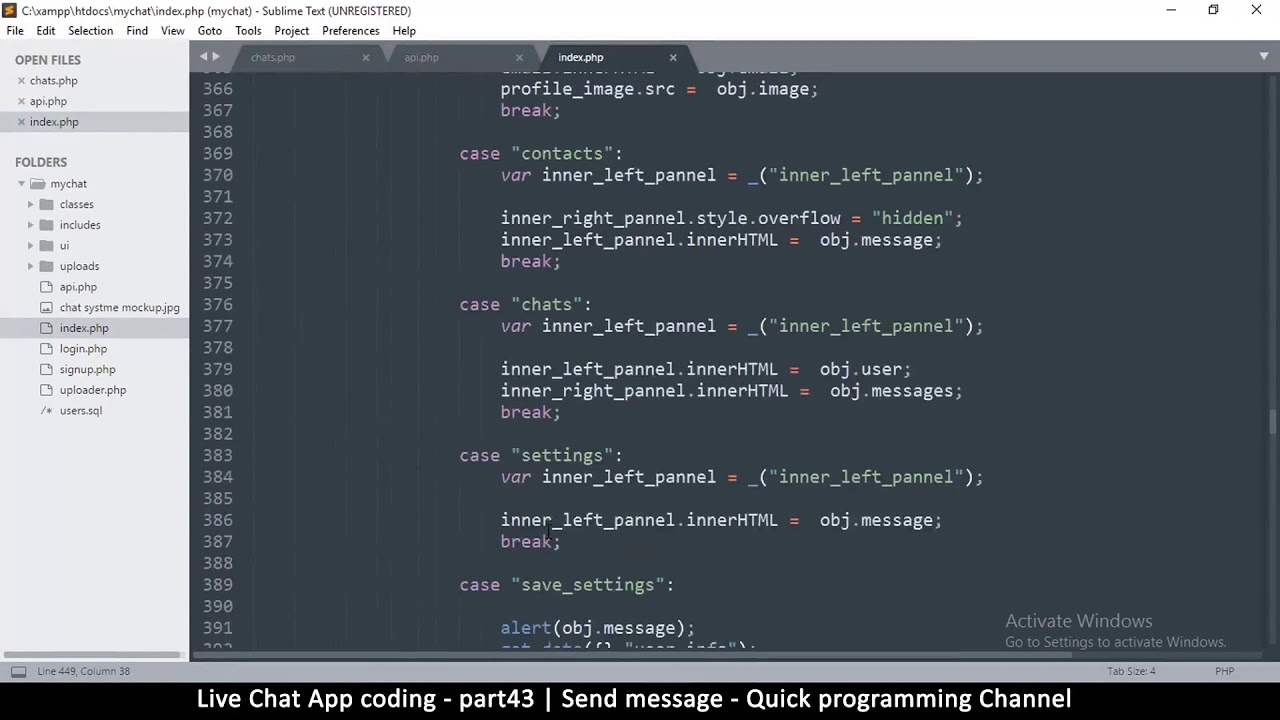The width and height of the screenshot is (1280, 720).
Task: Close api.php in Open Files list
Action: click(x=21, y=101)
